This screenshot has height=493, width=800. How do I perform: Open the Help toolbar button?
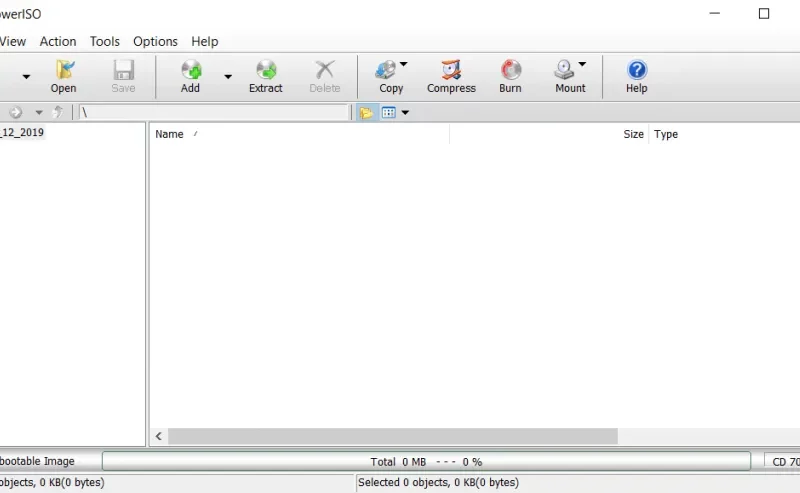[x=637, y=77]
